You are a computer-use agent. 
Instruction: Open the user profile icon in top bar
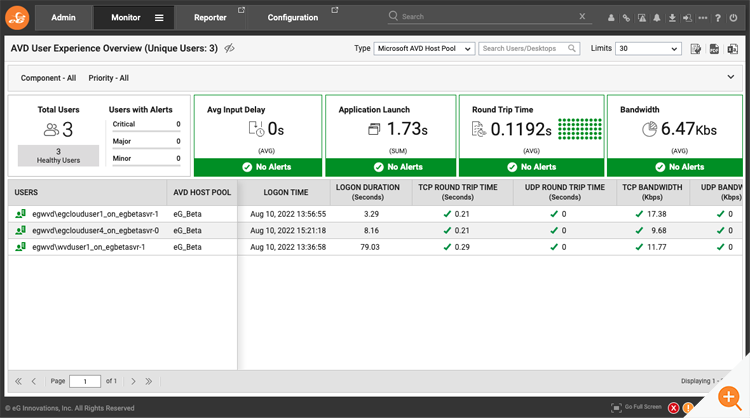611,18
